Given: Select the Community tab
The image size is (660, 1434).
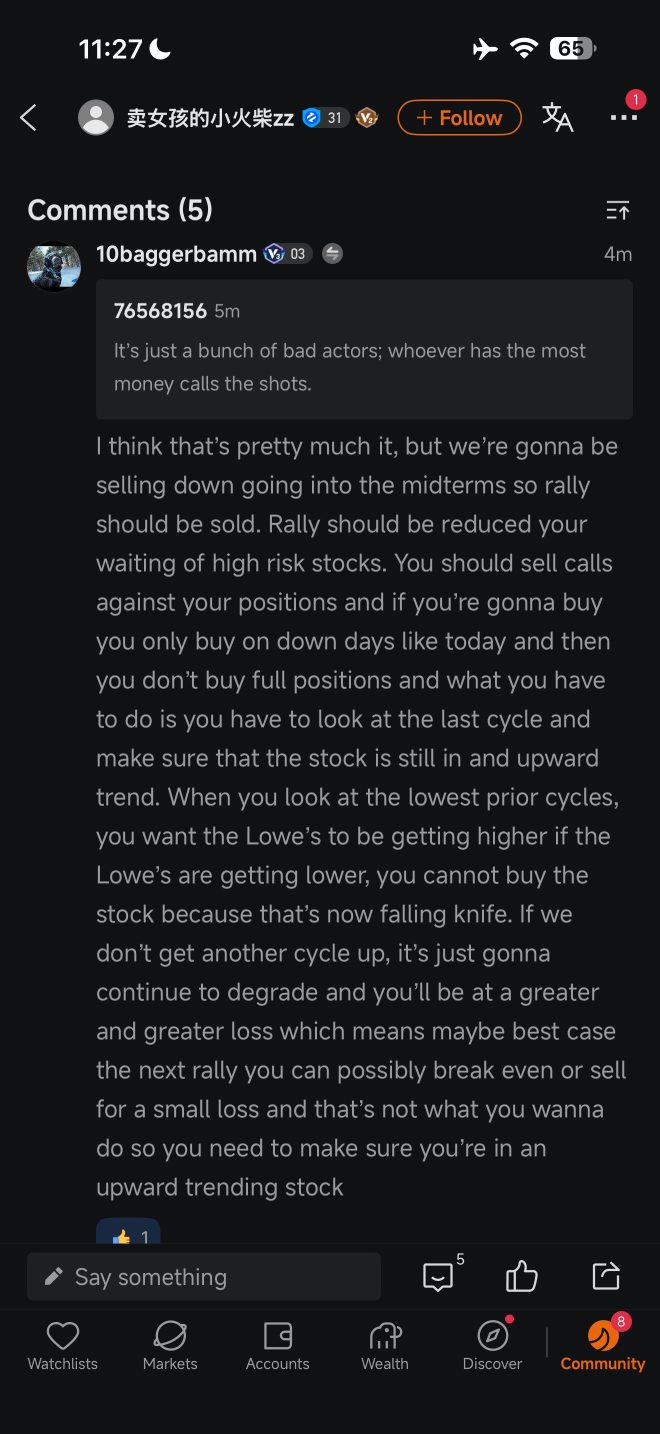Looking at the screenshot, I should coord(603,1346).
